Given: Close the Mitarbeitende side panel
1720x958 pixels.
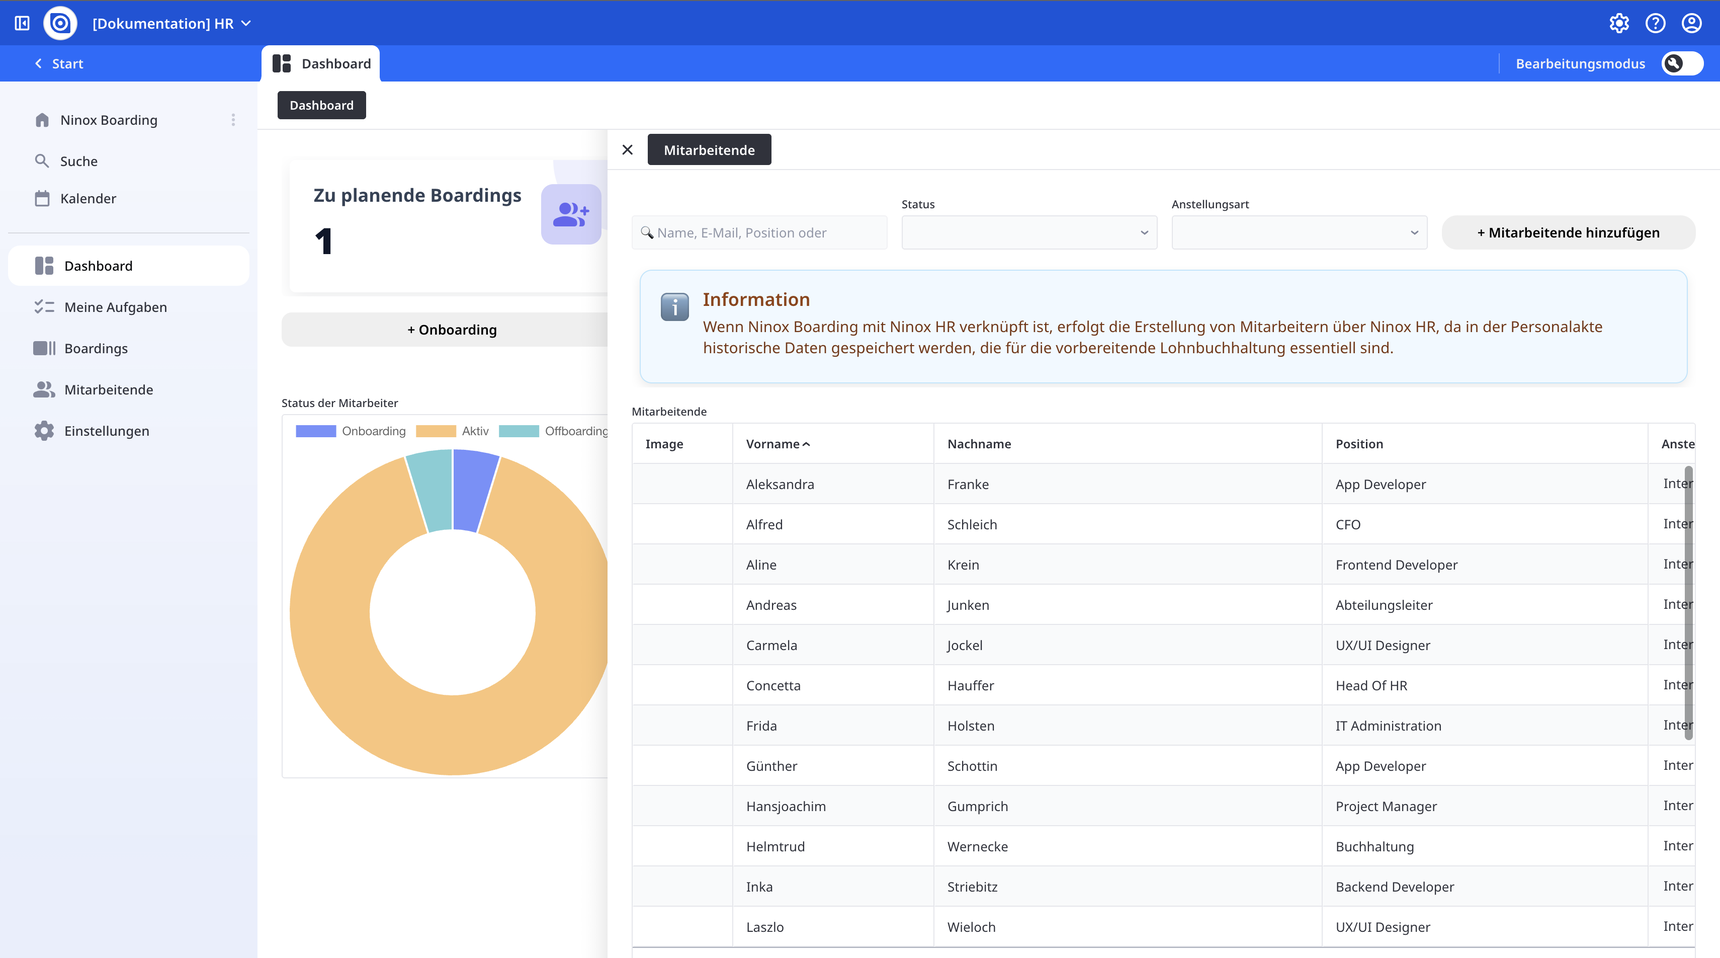Looking at the screenshot, I should 627,150.
